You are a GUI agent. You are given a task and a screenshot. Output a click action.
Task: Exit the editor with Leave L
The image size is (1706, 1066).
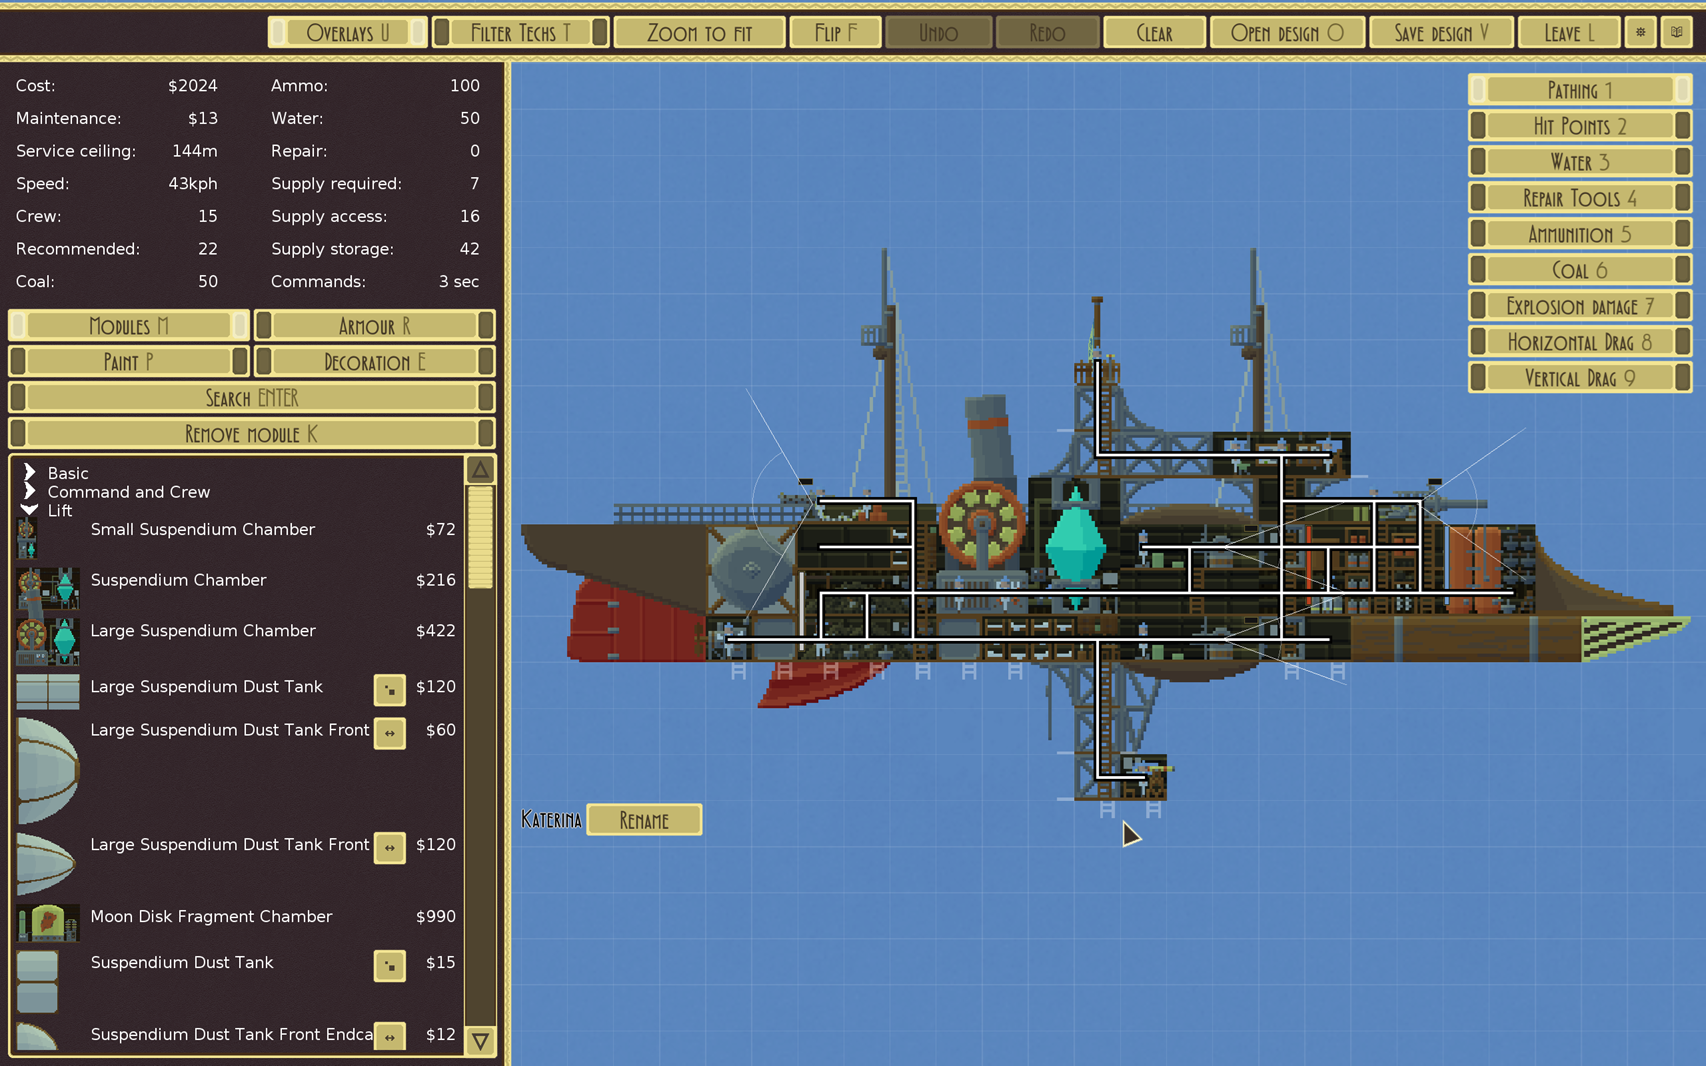coord(1569,32)
